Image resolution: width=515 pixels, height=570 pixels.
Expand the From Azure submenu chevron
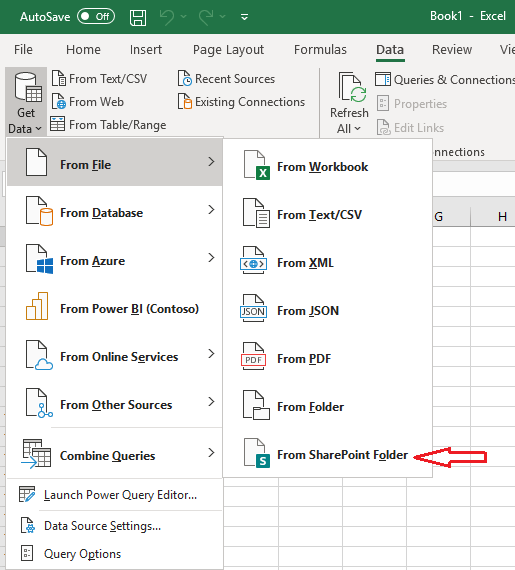(x=211, y=258)
